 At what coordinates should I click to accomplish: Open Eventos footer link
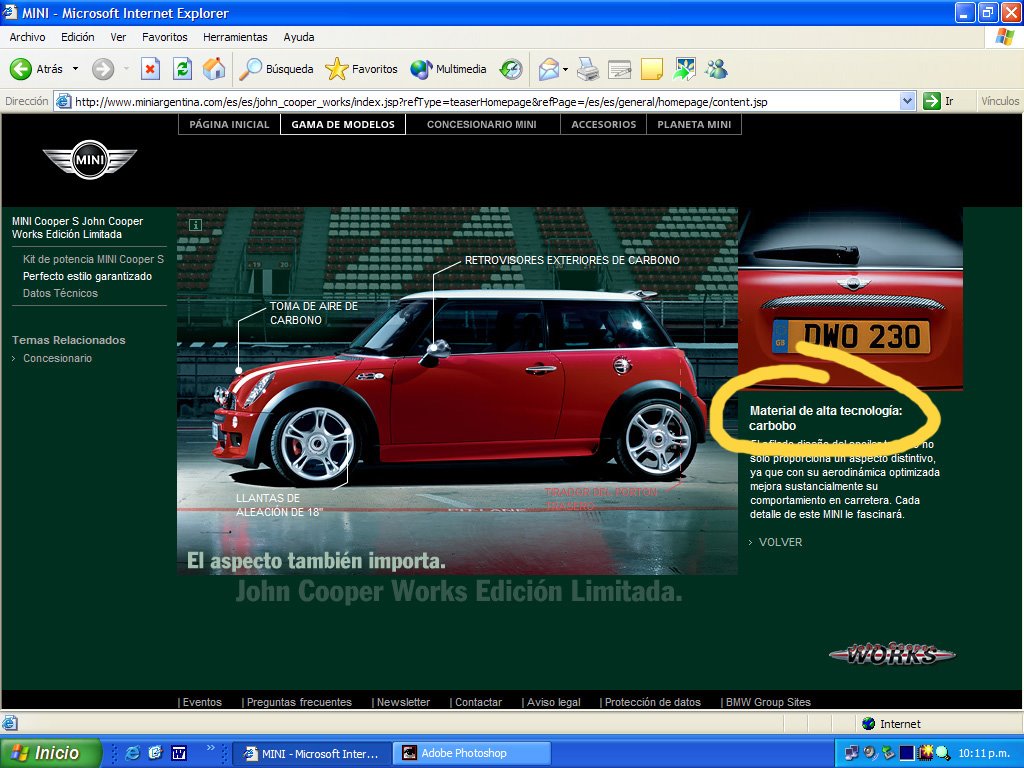pos(202,702)
